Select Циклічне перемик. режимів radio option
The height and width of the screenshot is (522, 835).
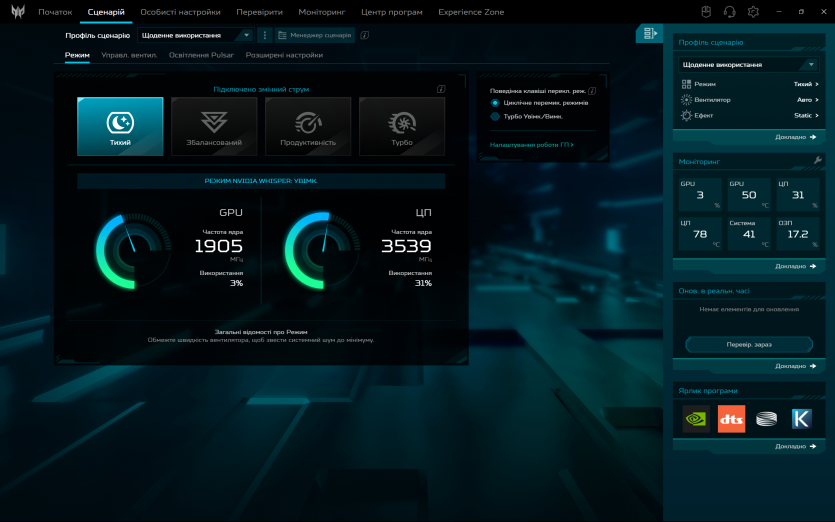click(495, 103)
